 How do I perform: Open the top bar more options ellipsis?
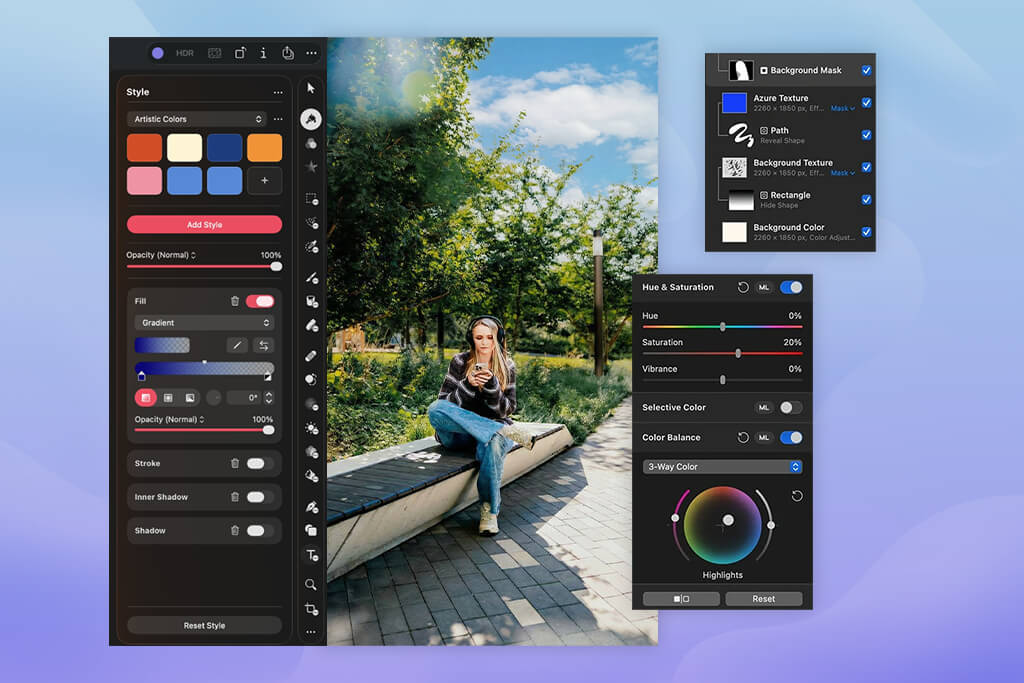click(312, 53)
